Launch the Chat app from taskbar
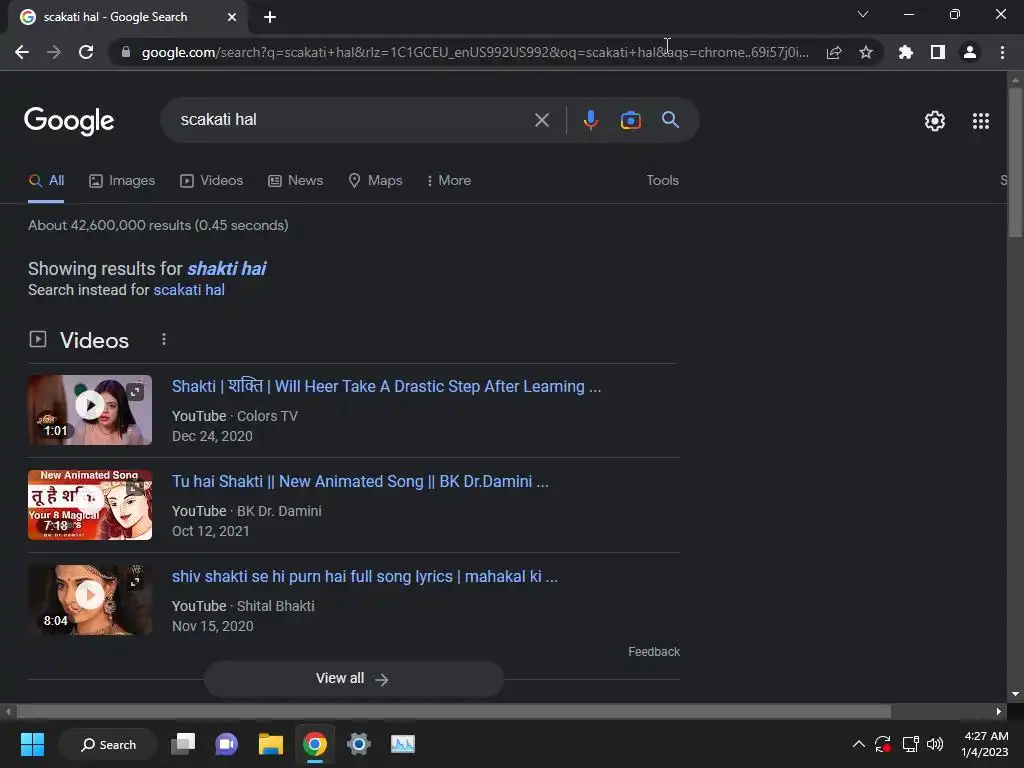Viewport: 1024px width, 768px height. point(227,744)
